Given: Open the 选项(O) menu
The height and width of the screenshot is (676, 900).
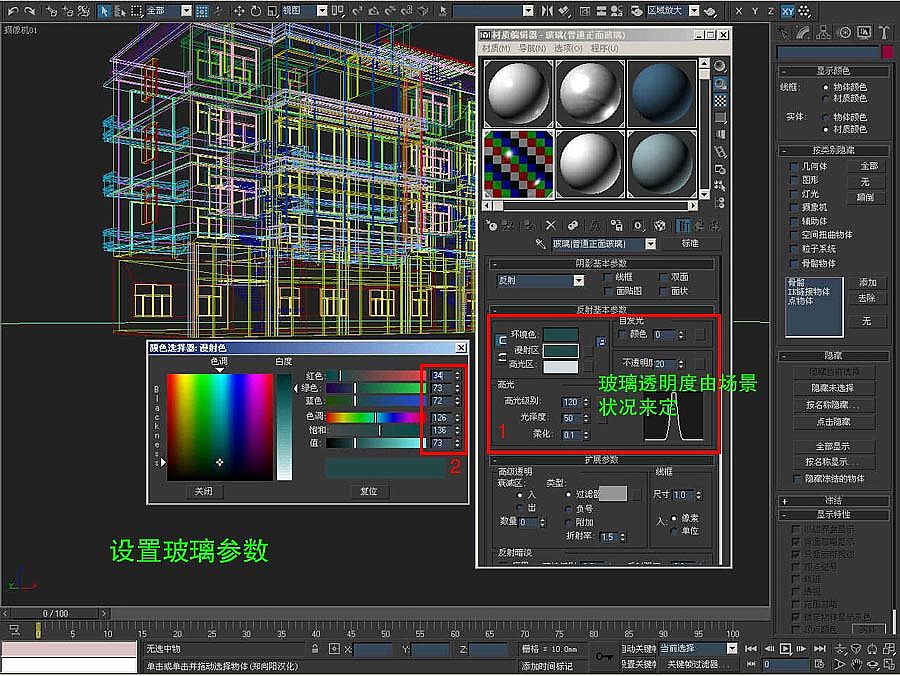Looking at the screenshot, I should point(567,48).
